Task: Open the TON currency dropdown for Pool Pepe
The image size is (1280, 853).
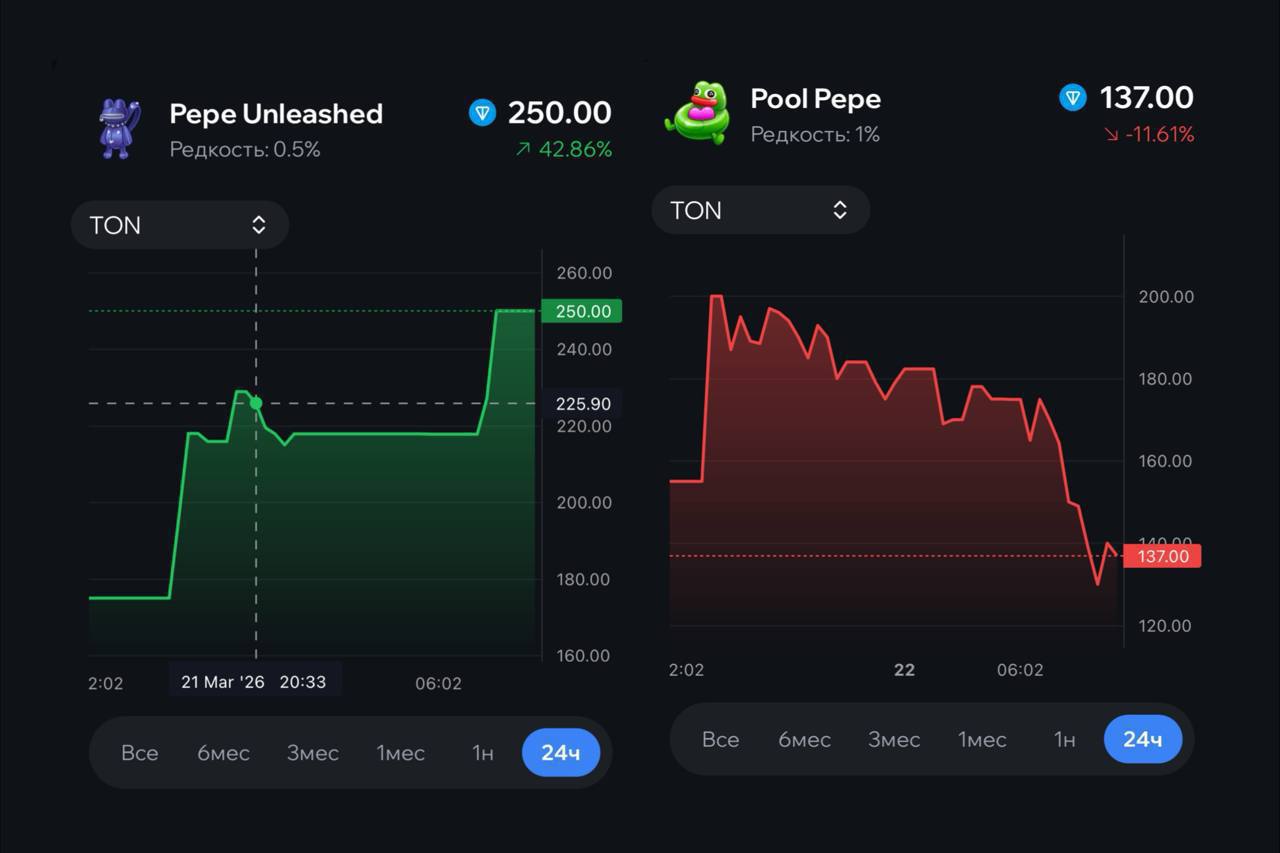Action: 760,210
